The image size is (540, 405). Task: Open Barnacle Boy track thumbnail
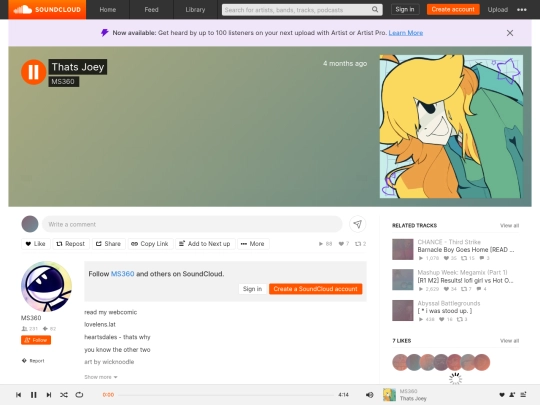pyautogui.click(x=403, y=249)
